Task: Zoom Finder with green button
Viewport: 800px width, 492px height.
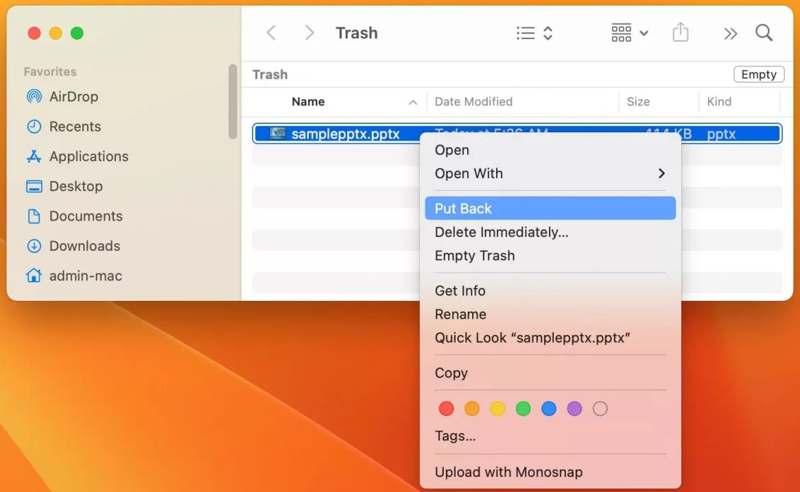Action: click(77, 33)
